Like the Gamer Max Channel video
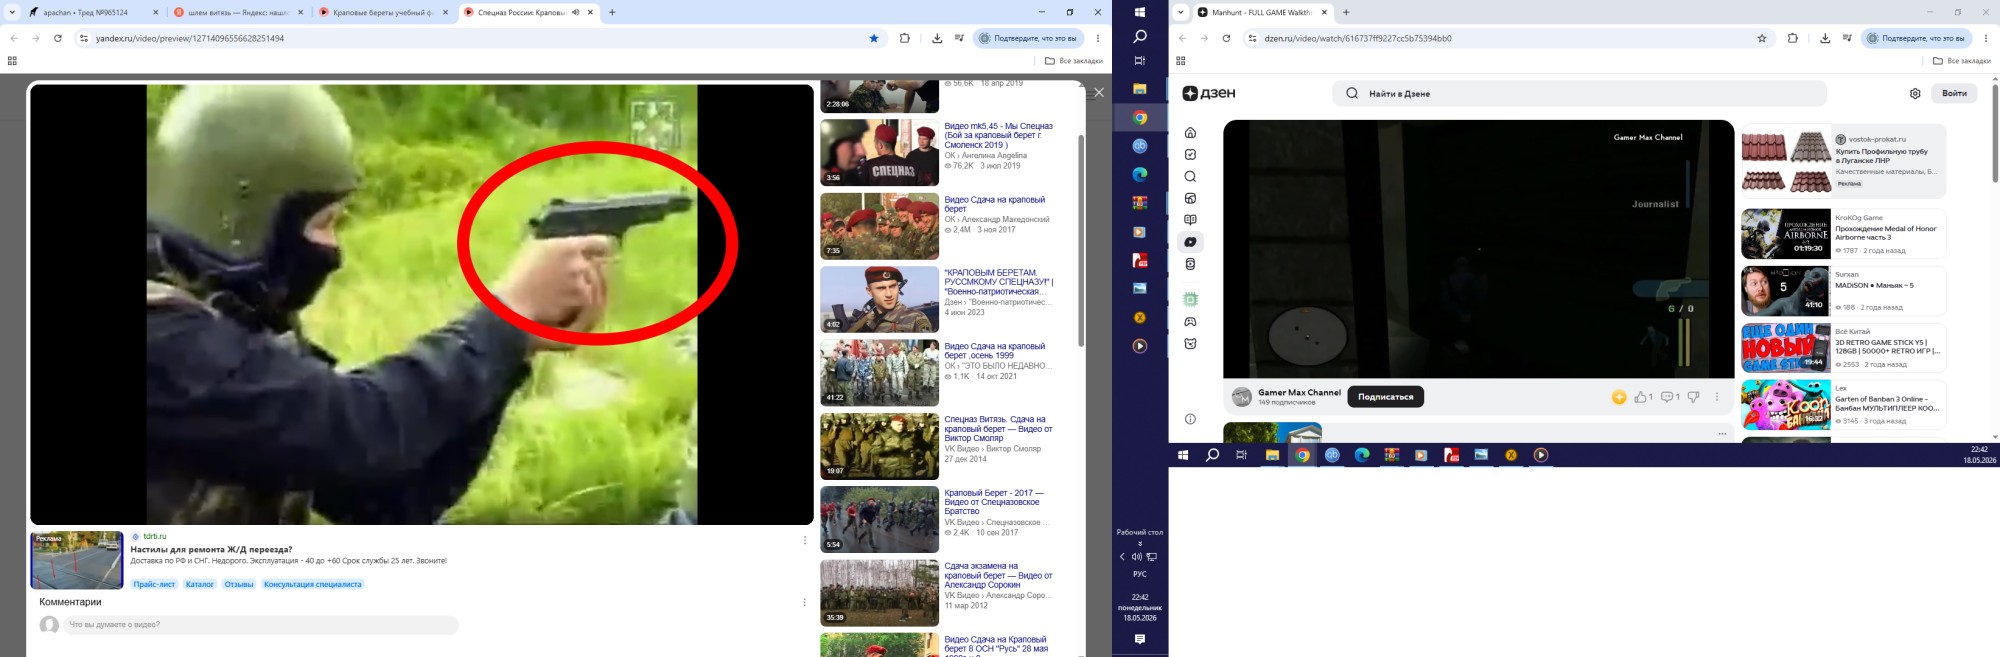Image resolution: width=2000 pixels, height=657 pixels. click(1643, 397)
